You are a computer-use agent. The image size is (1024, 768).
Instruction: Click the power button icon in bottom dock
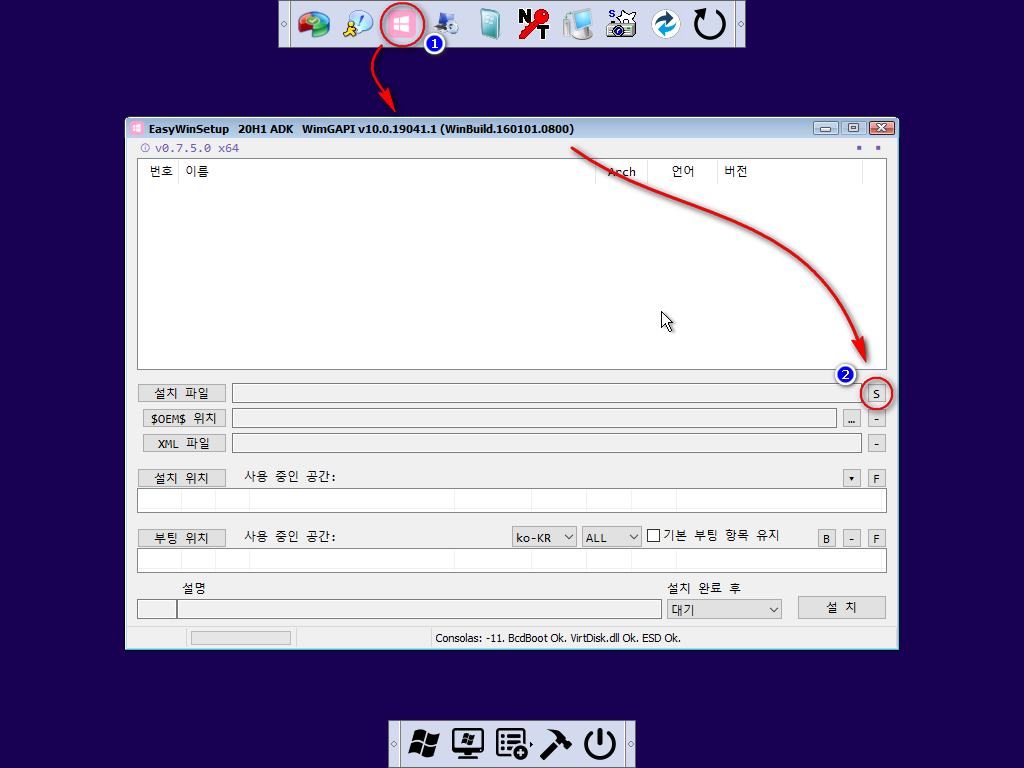[x=600, y=744]
